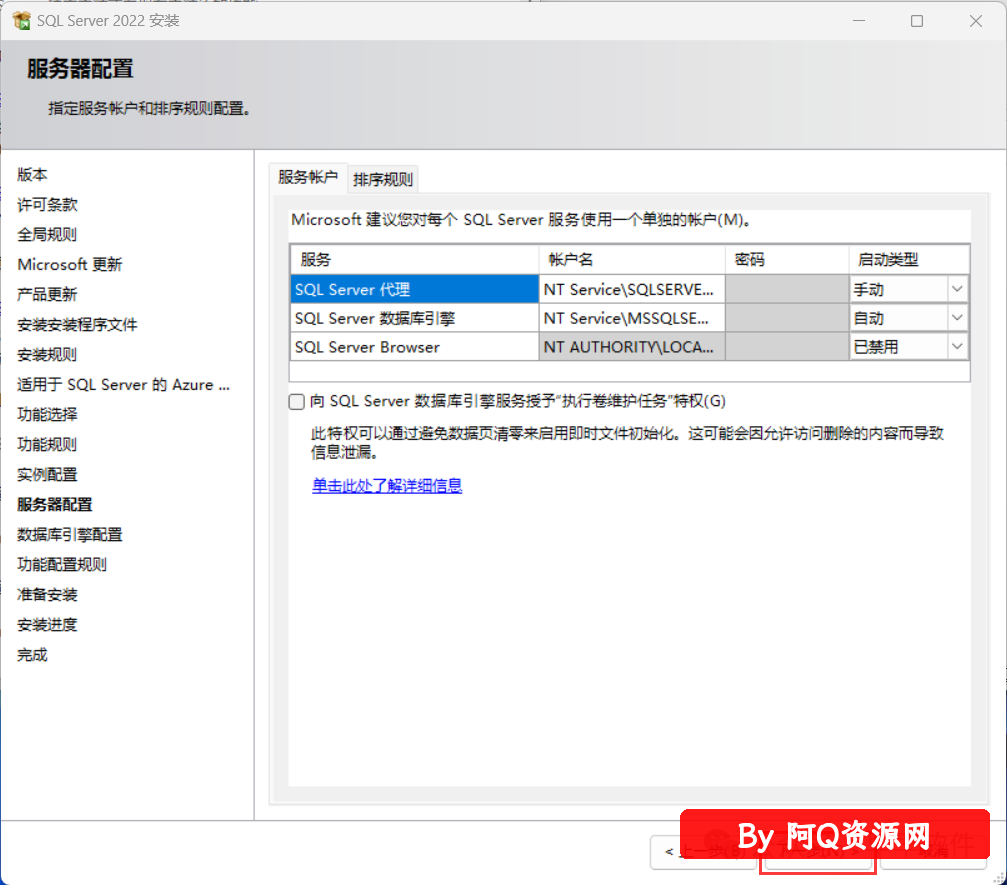
Task: Select the bold 服务器配置 step in the sidebar
Action: tap(55, 505)
